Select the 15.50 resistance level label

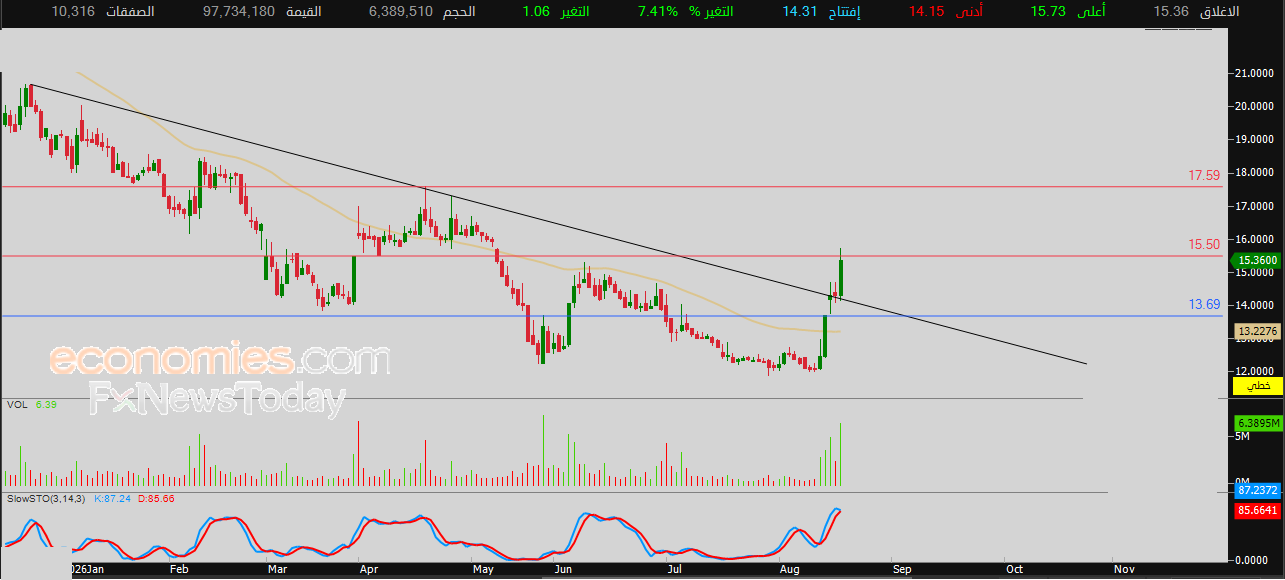1204,244
